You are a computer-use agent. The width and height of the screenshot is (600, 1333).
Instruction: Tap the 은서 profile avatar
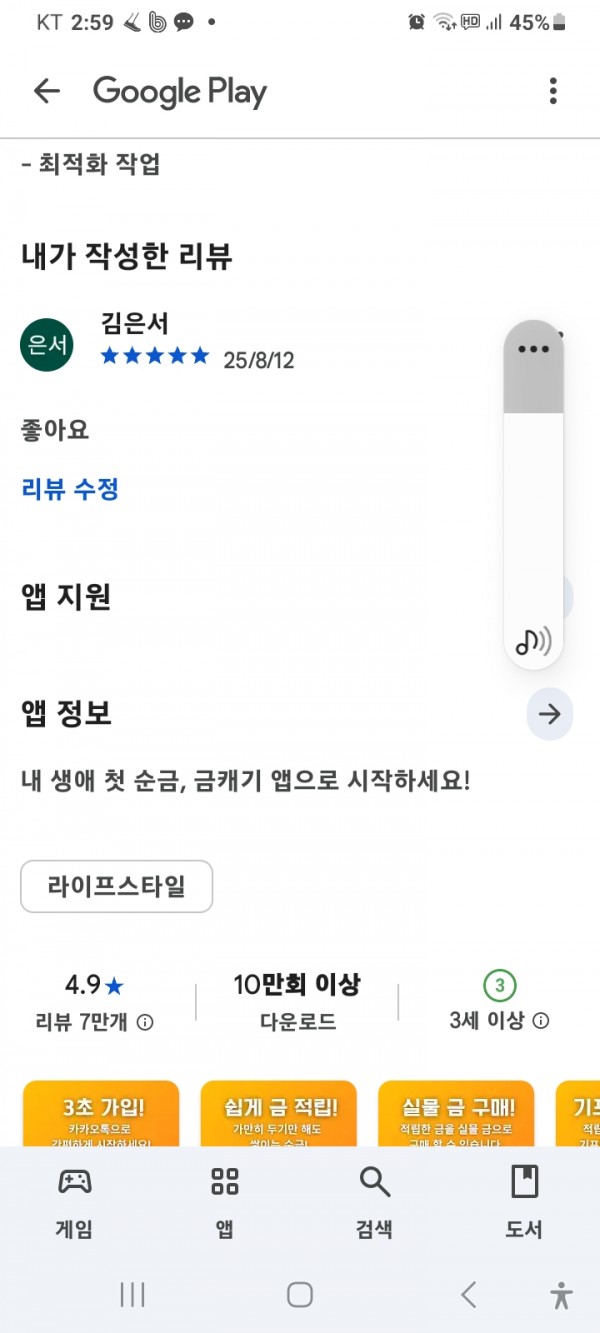pyautogui.click(x=47, y=345)
